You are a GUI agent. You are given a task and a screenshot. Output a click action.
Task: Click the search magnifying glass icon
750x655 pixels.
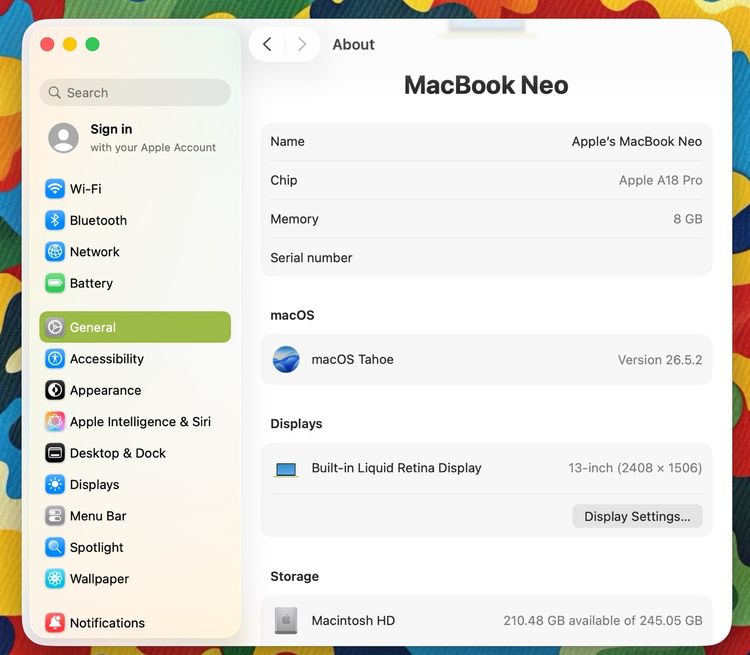[x=55, y=92]
